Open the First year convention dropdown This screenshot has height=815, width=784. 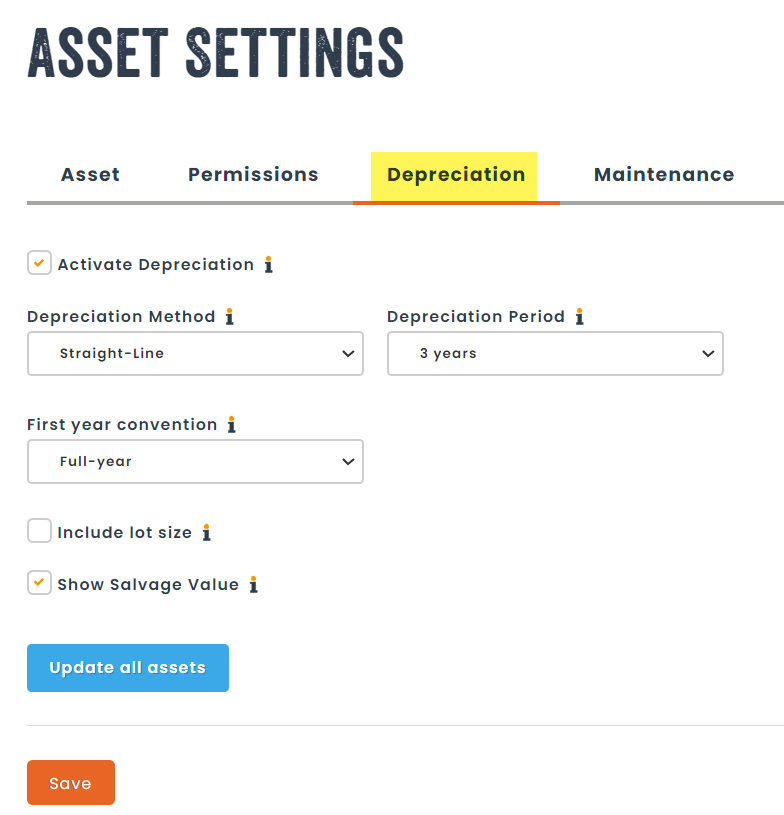click(195, 462)
